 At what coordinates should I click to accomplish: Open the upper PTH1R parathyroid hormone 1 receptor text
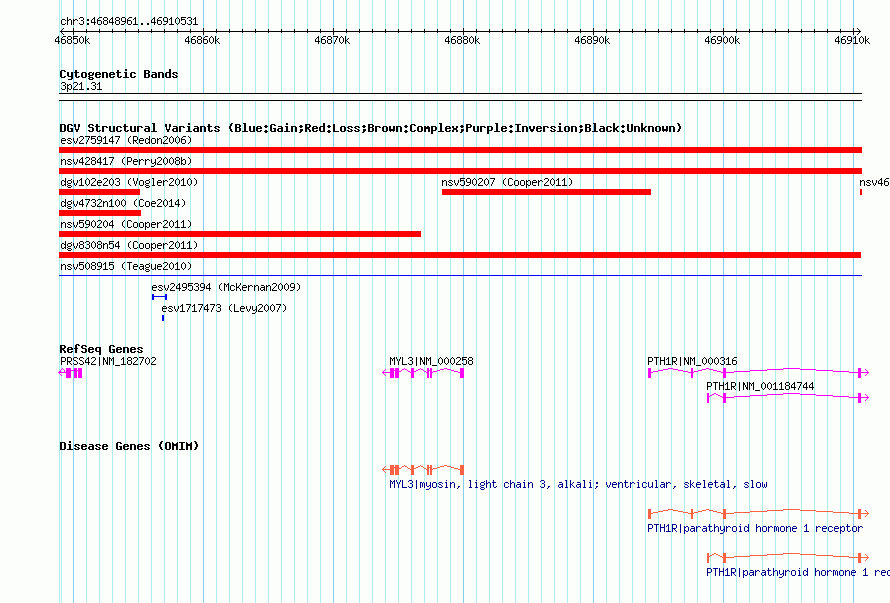point(755,528)
